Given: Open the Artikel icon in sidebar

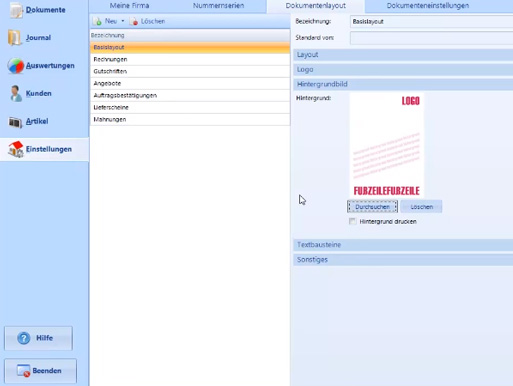Looking at the screenshot, I should [15, 122].
